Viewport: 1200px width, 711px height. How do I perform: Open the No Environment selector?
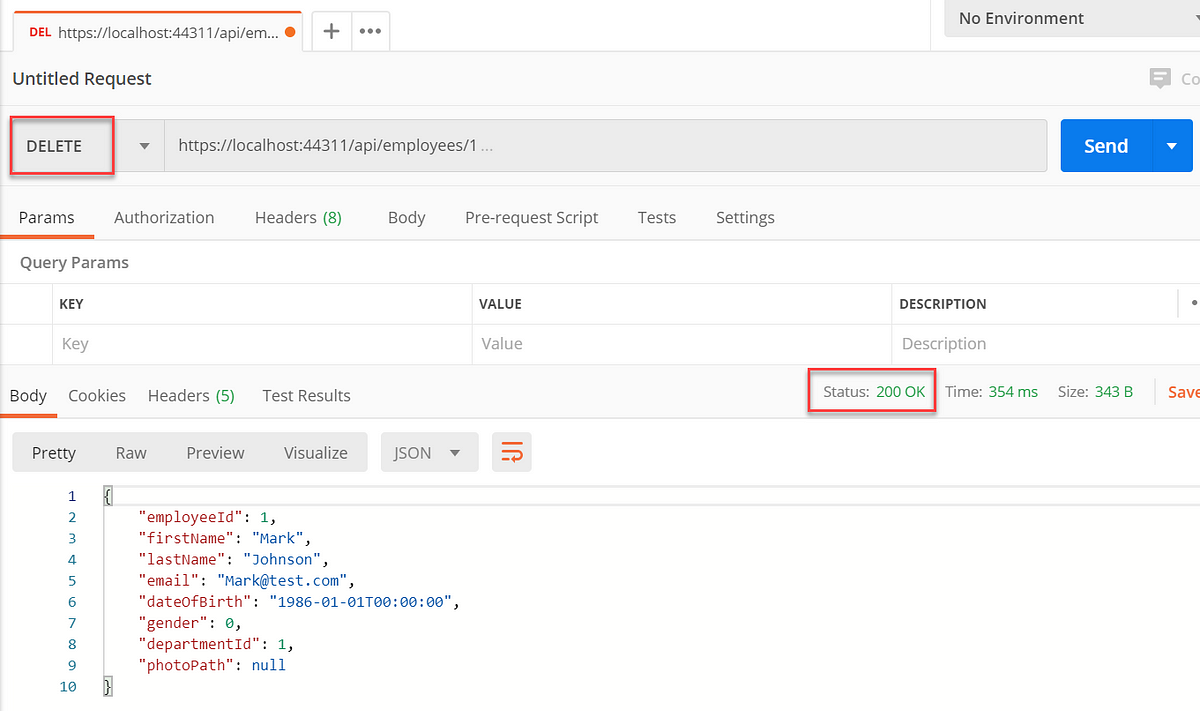coord(1072,18)
